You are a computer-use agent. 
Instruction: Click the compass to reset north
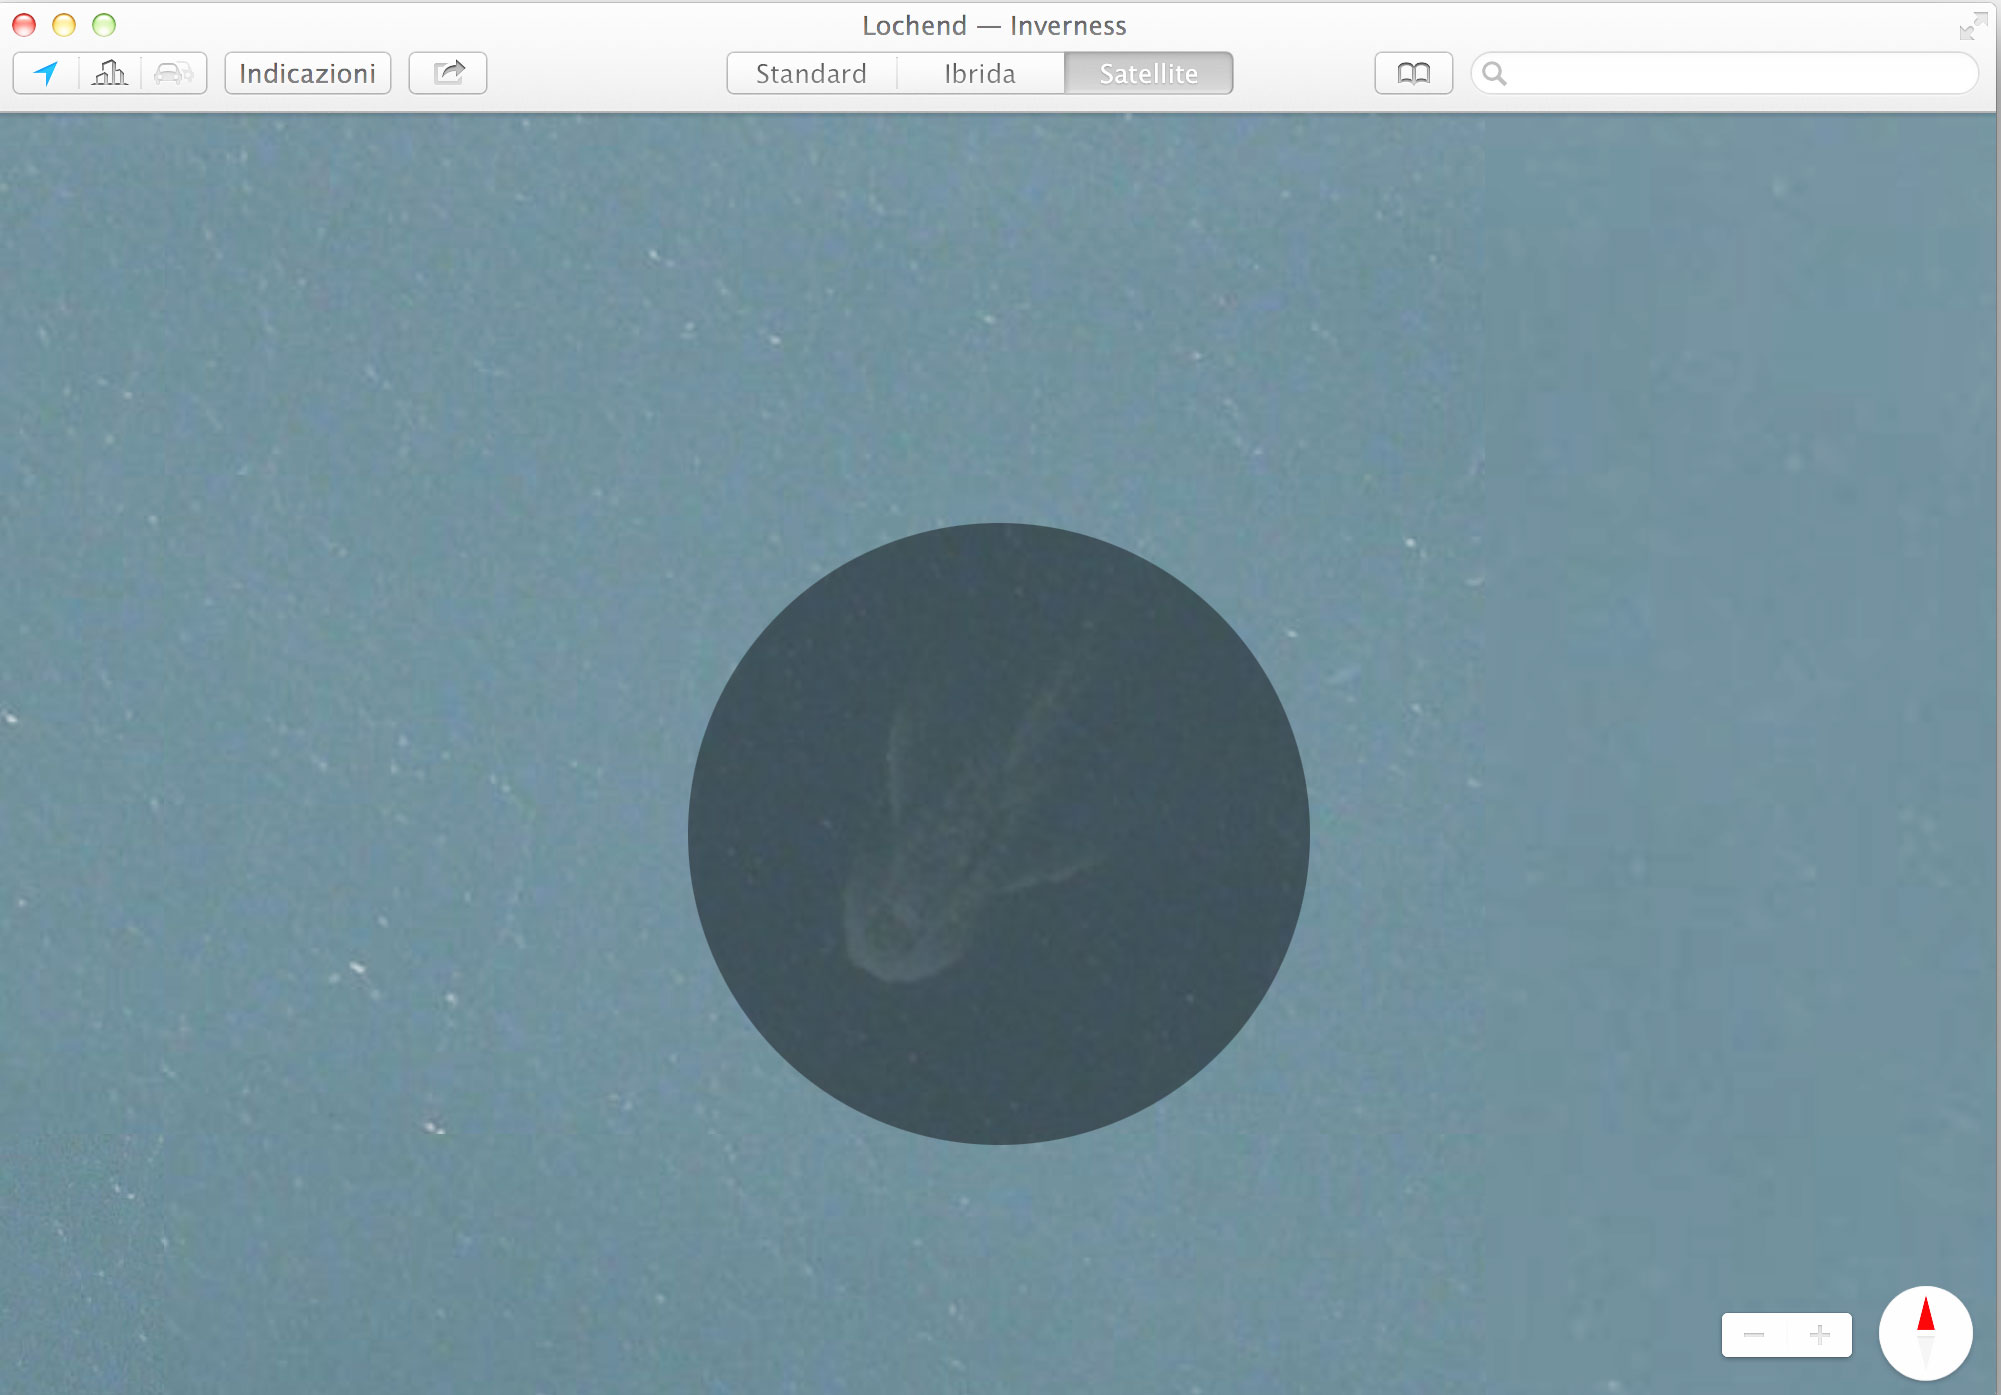click(x=1925, y=1333)
